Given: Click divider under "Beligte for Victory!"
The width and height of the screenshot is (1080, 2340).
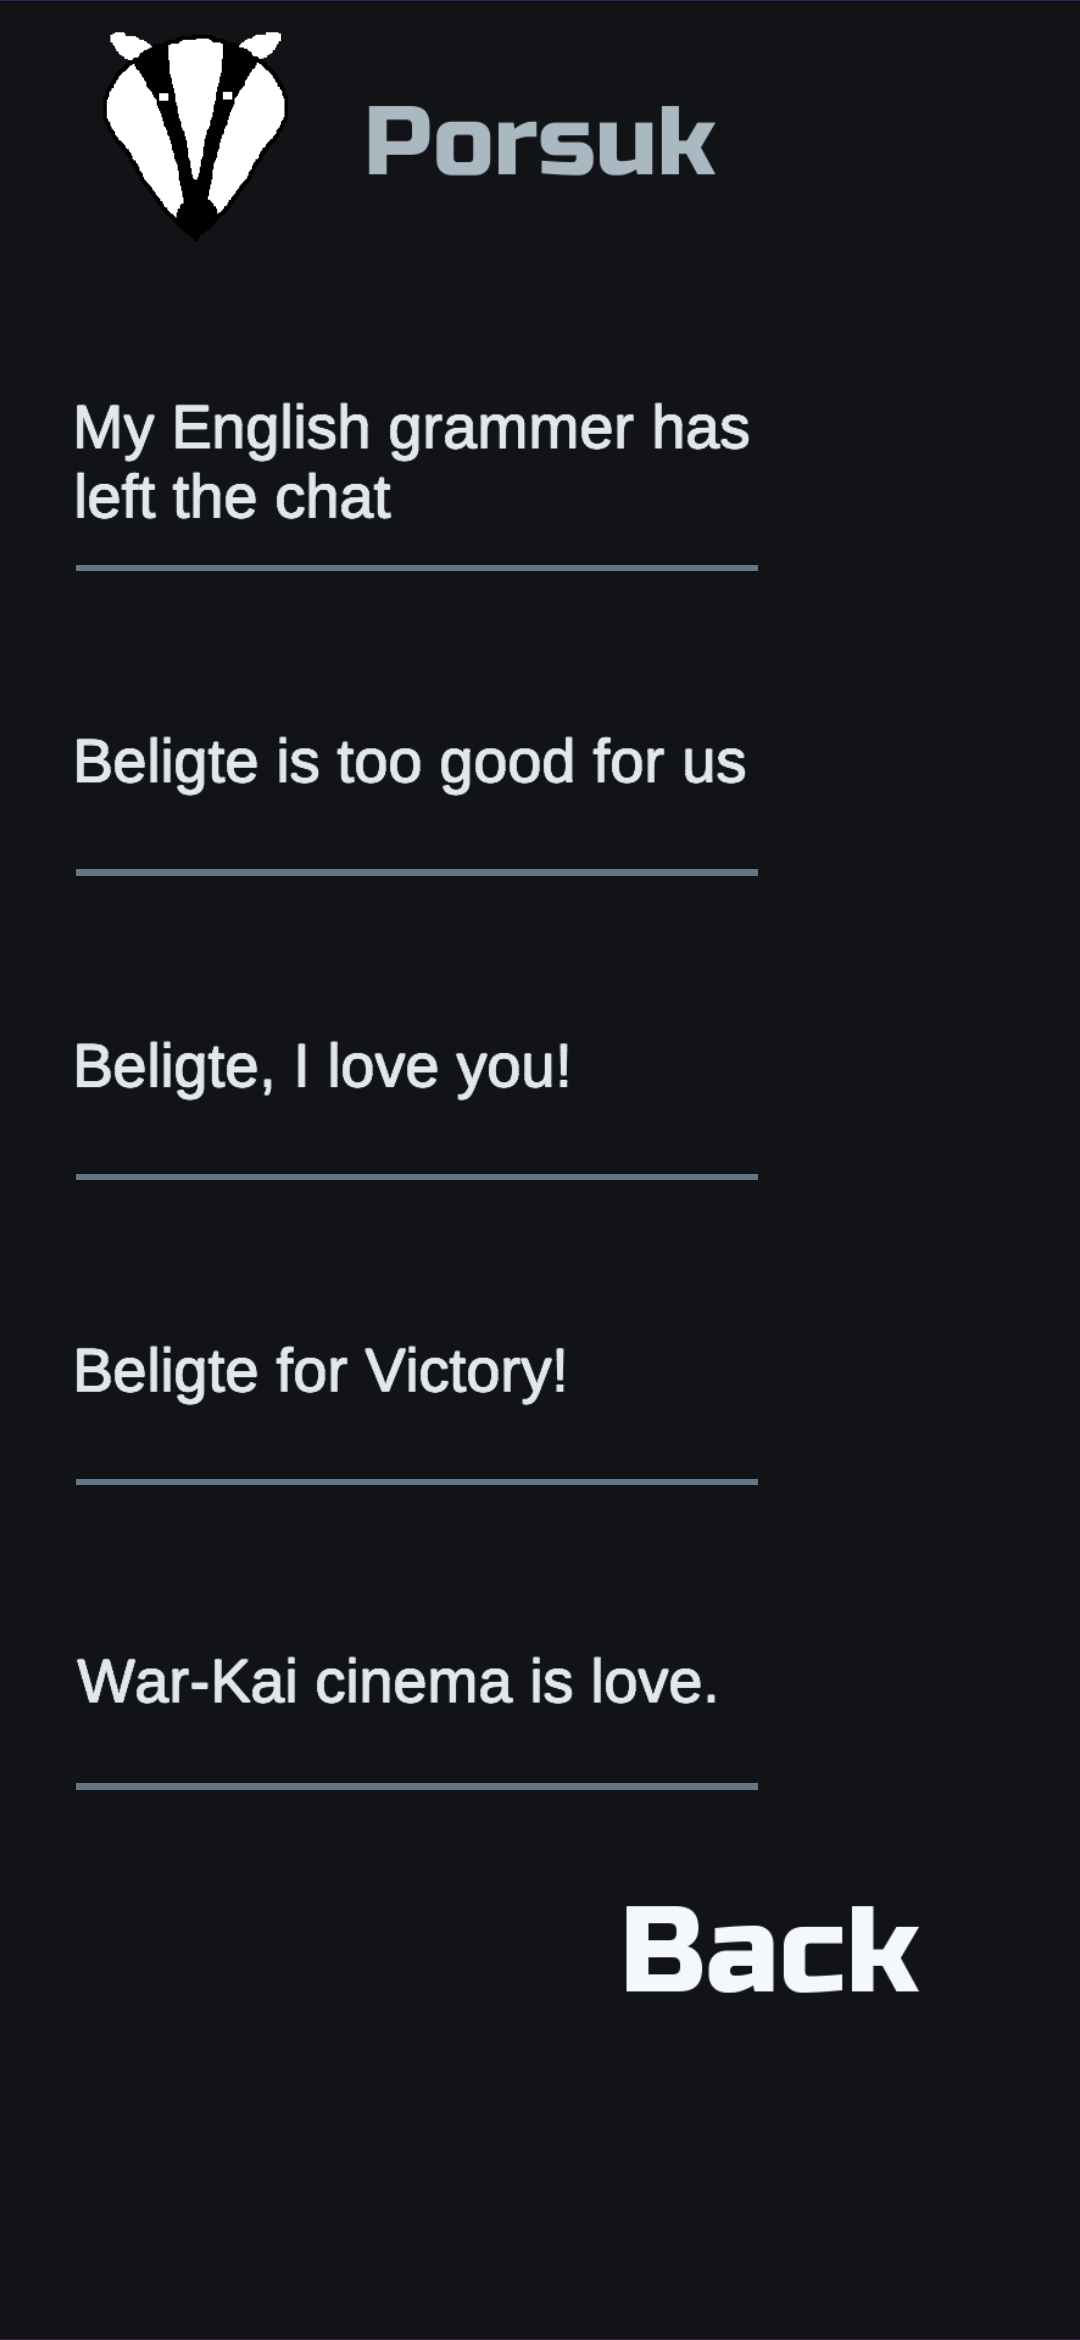Looking at the screenshot, I should [417, 1482].
